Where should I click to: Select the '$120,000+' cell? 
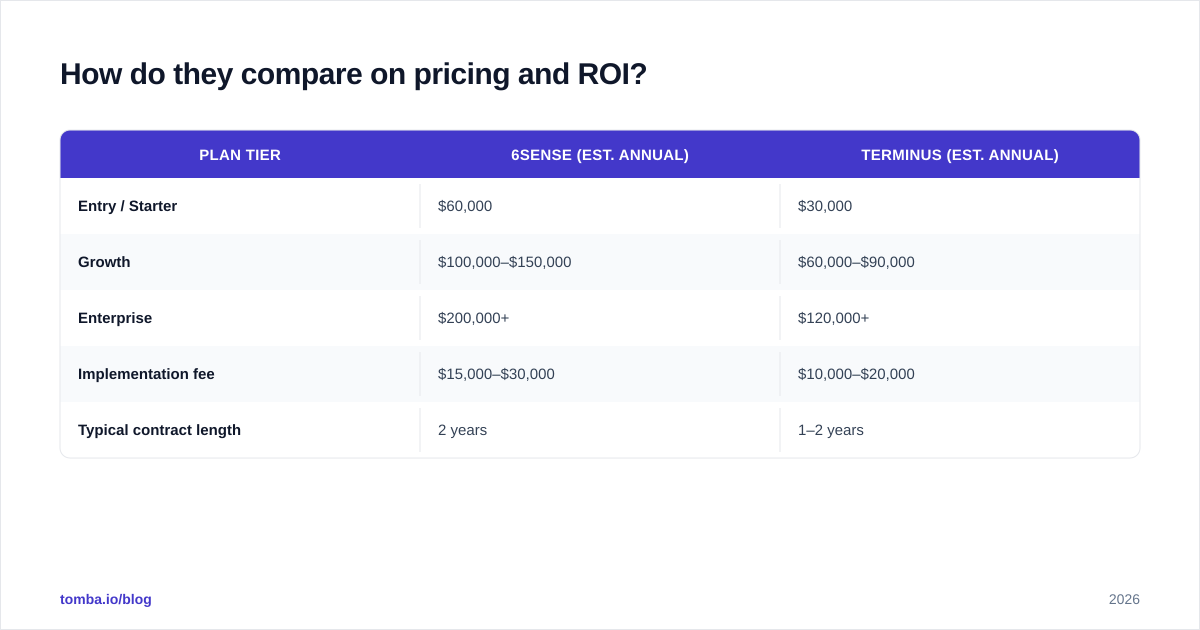click(x=960, y=318)
